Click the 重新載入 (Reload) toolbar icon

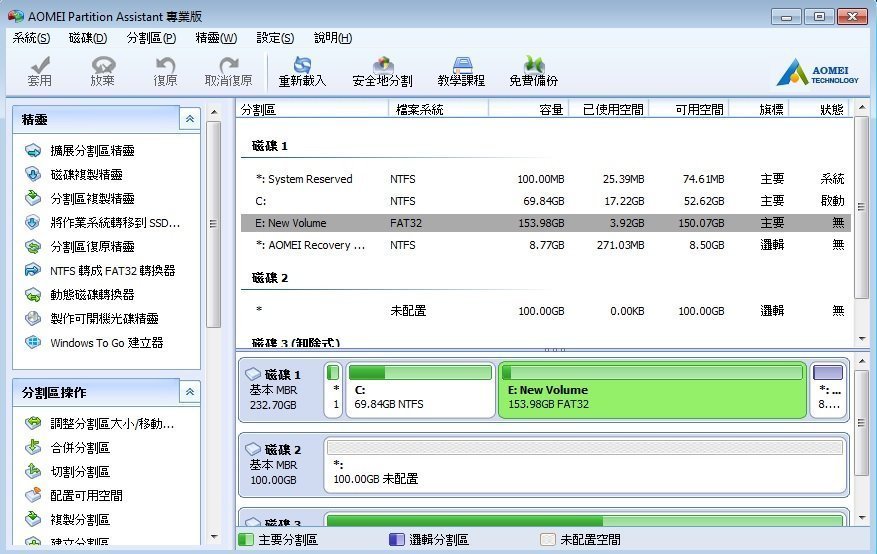(302, 72)
